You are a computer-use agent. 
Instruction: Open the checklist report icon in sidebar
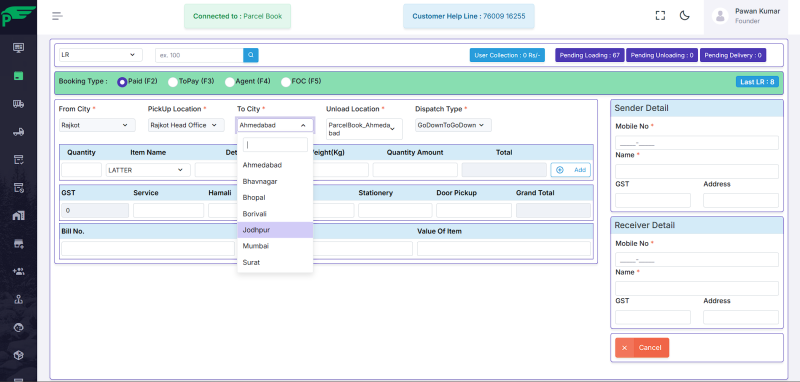point(18,160)
